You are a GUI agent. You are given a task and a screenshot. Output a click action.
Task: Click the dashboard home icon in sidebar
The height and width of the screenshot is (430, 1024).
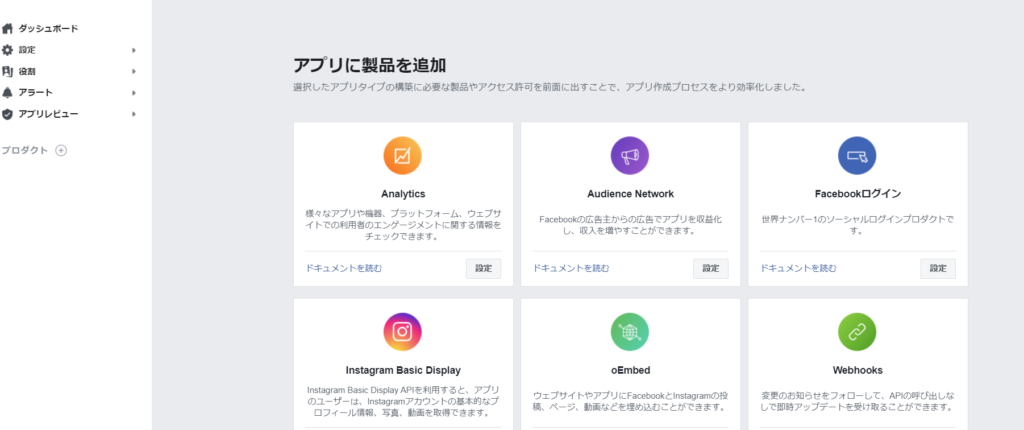point(8,29)
